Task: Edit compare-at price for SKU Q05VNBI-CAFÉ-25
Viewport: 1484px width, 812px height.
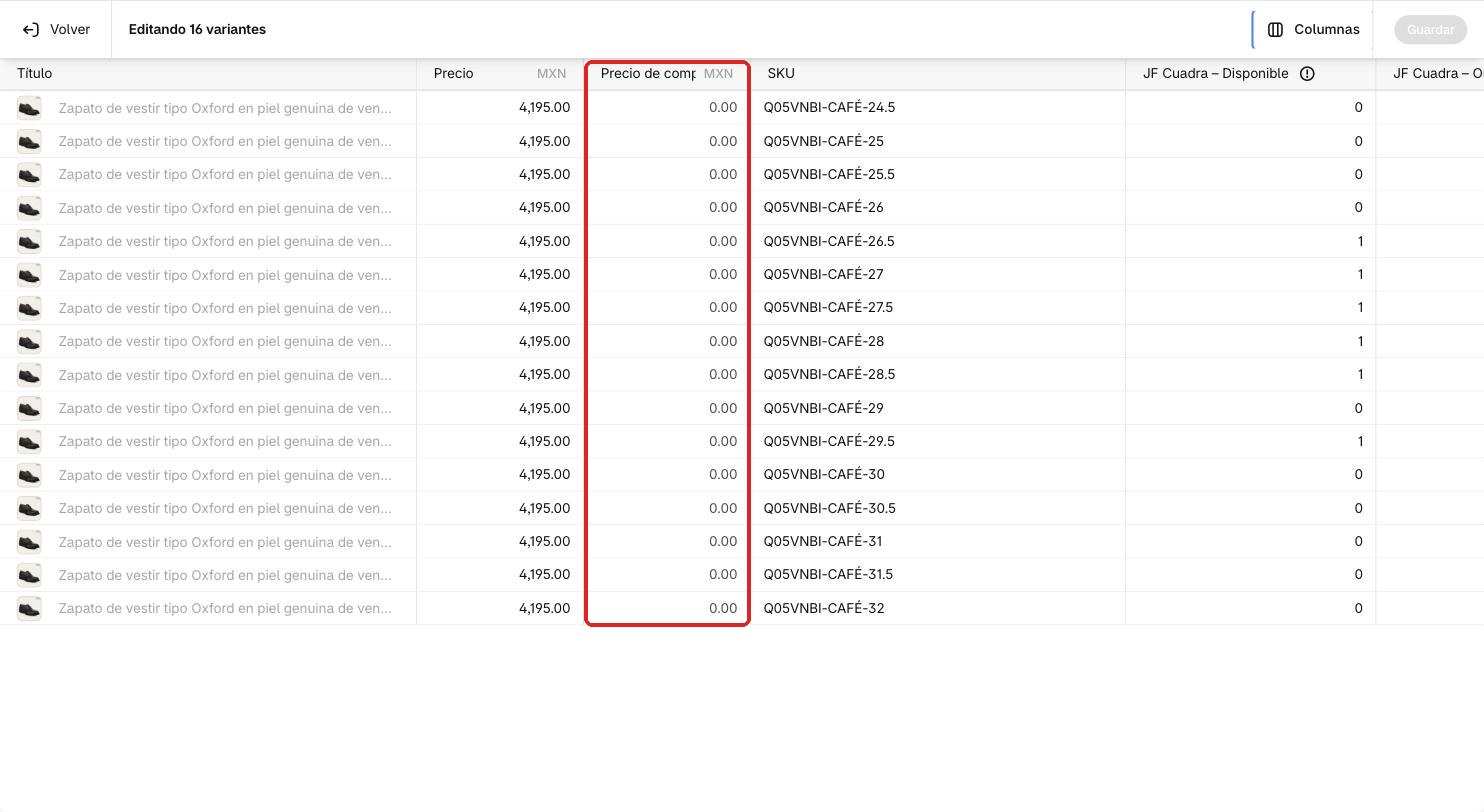Action: pyautogui.click(x=667, y=141)
